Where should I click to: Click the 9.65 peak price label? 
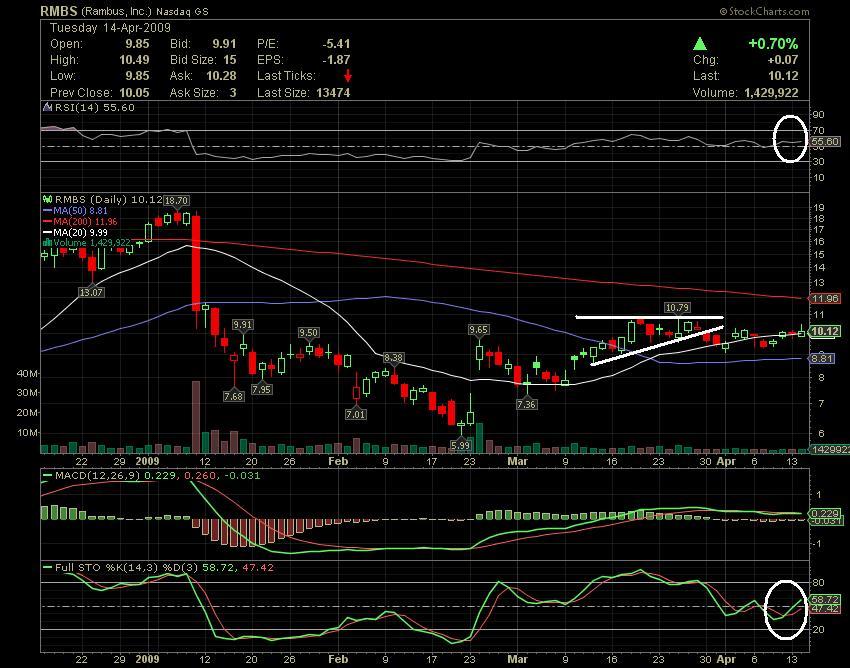point(479,329)
